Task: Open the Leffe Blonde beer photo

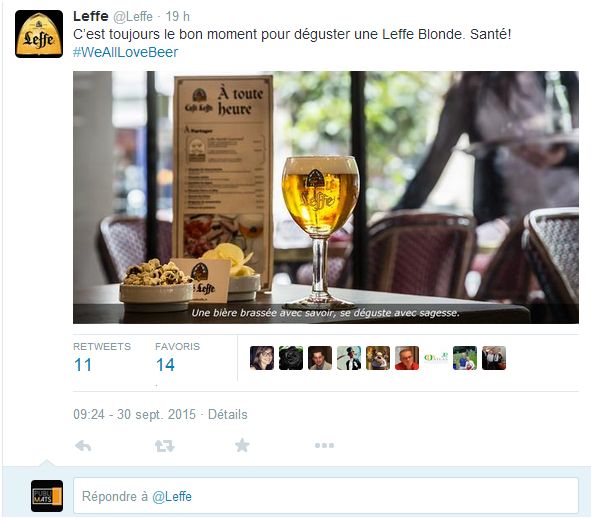Action: click(326, 197)
